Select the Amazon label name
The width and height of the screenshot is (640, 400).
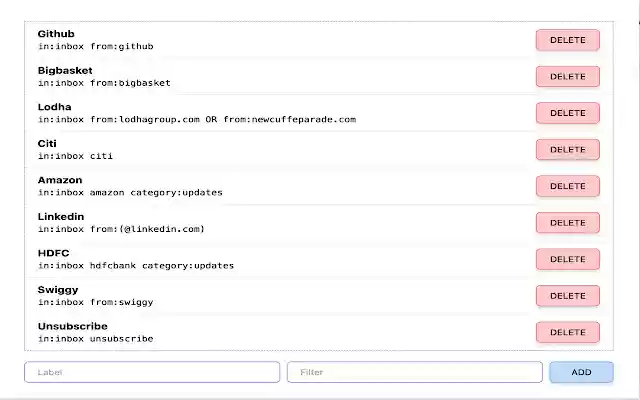(x=60, y=180)
